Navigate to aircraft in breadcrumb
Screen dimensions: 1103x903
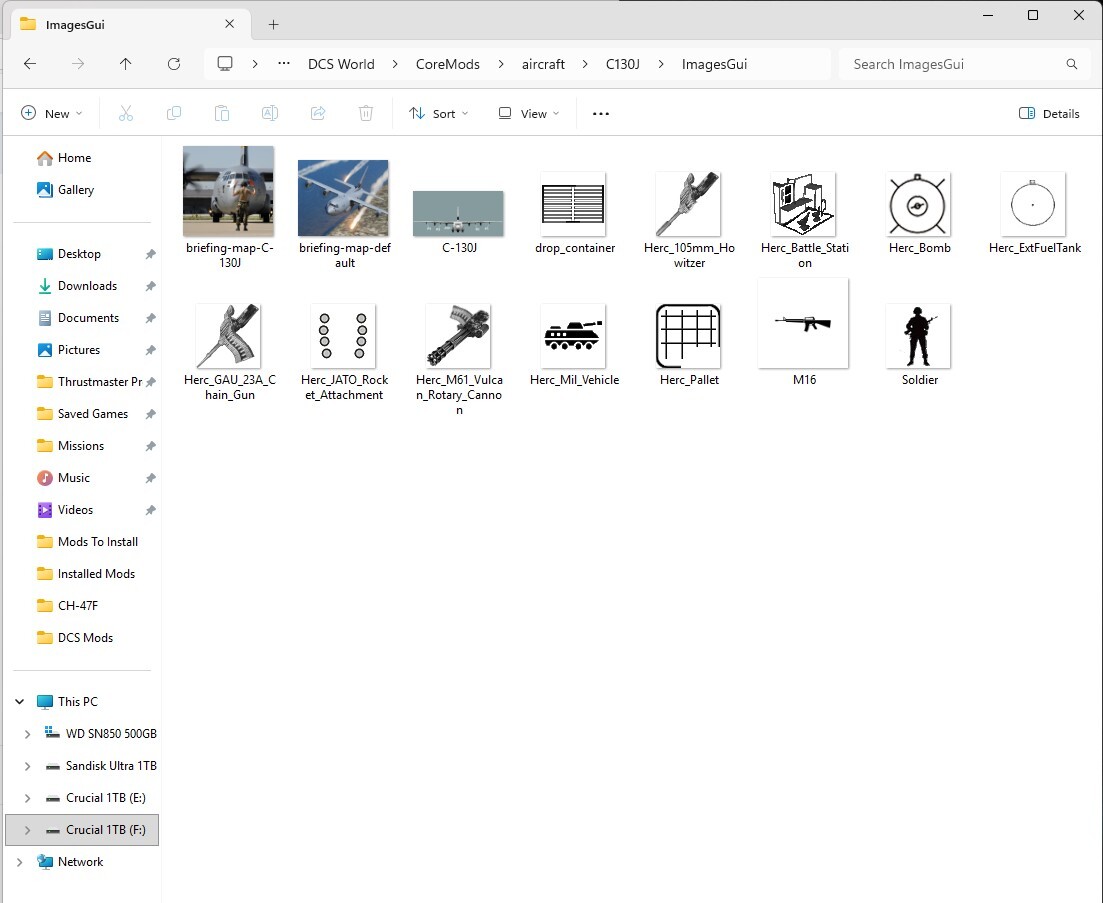[543, 64]
